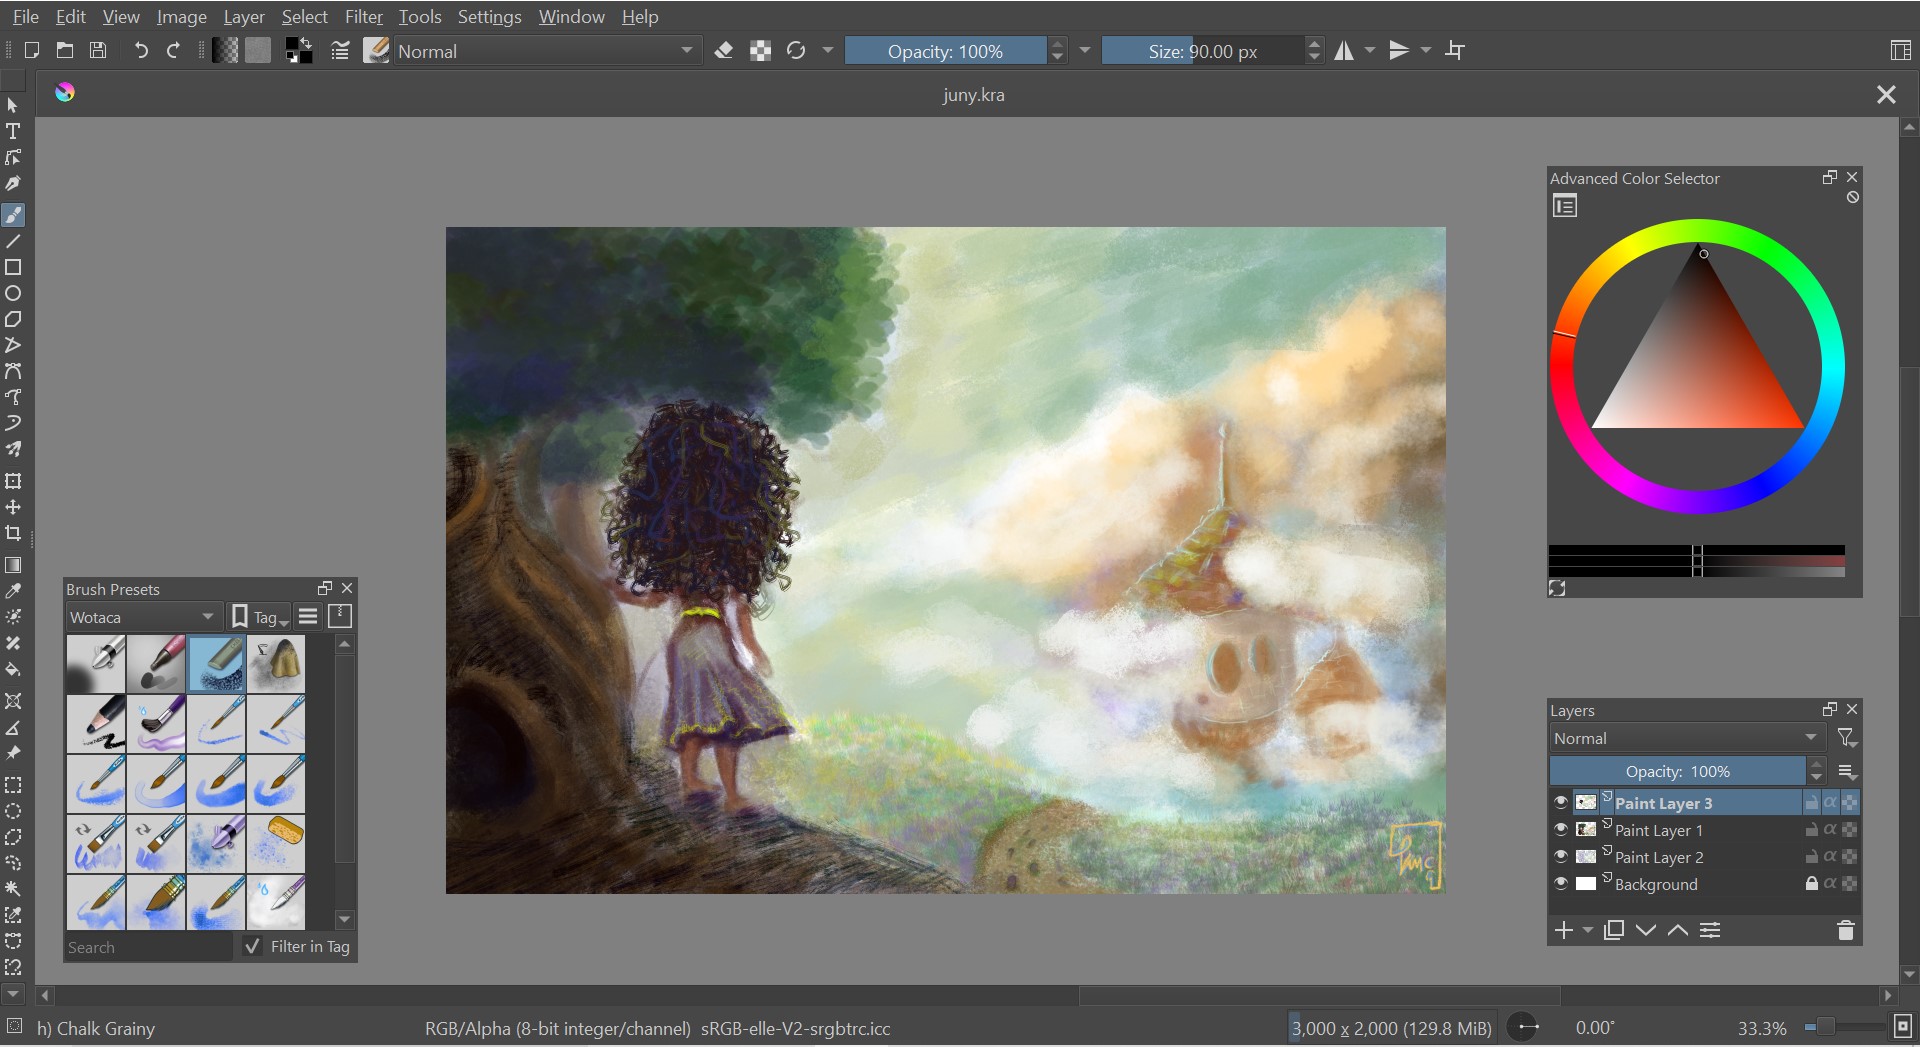This screenshot has height=1047, width=1920.
Task: Open the Tag menu in Brush Presets
Action: (260, 617)
